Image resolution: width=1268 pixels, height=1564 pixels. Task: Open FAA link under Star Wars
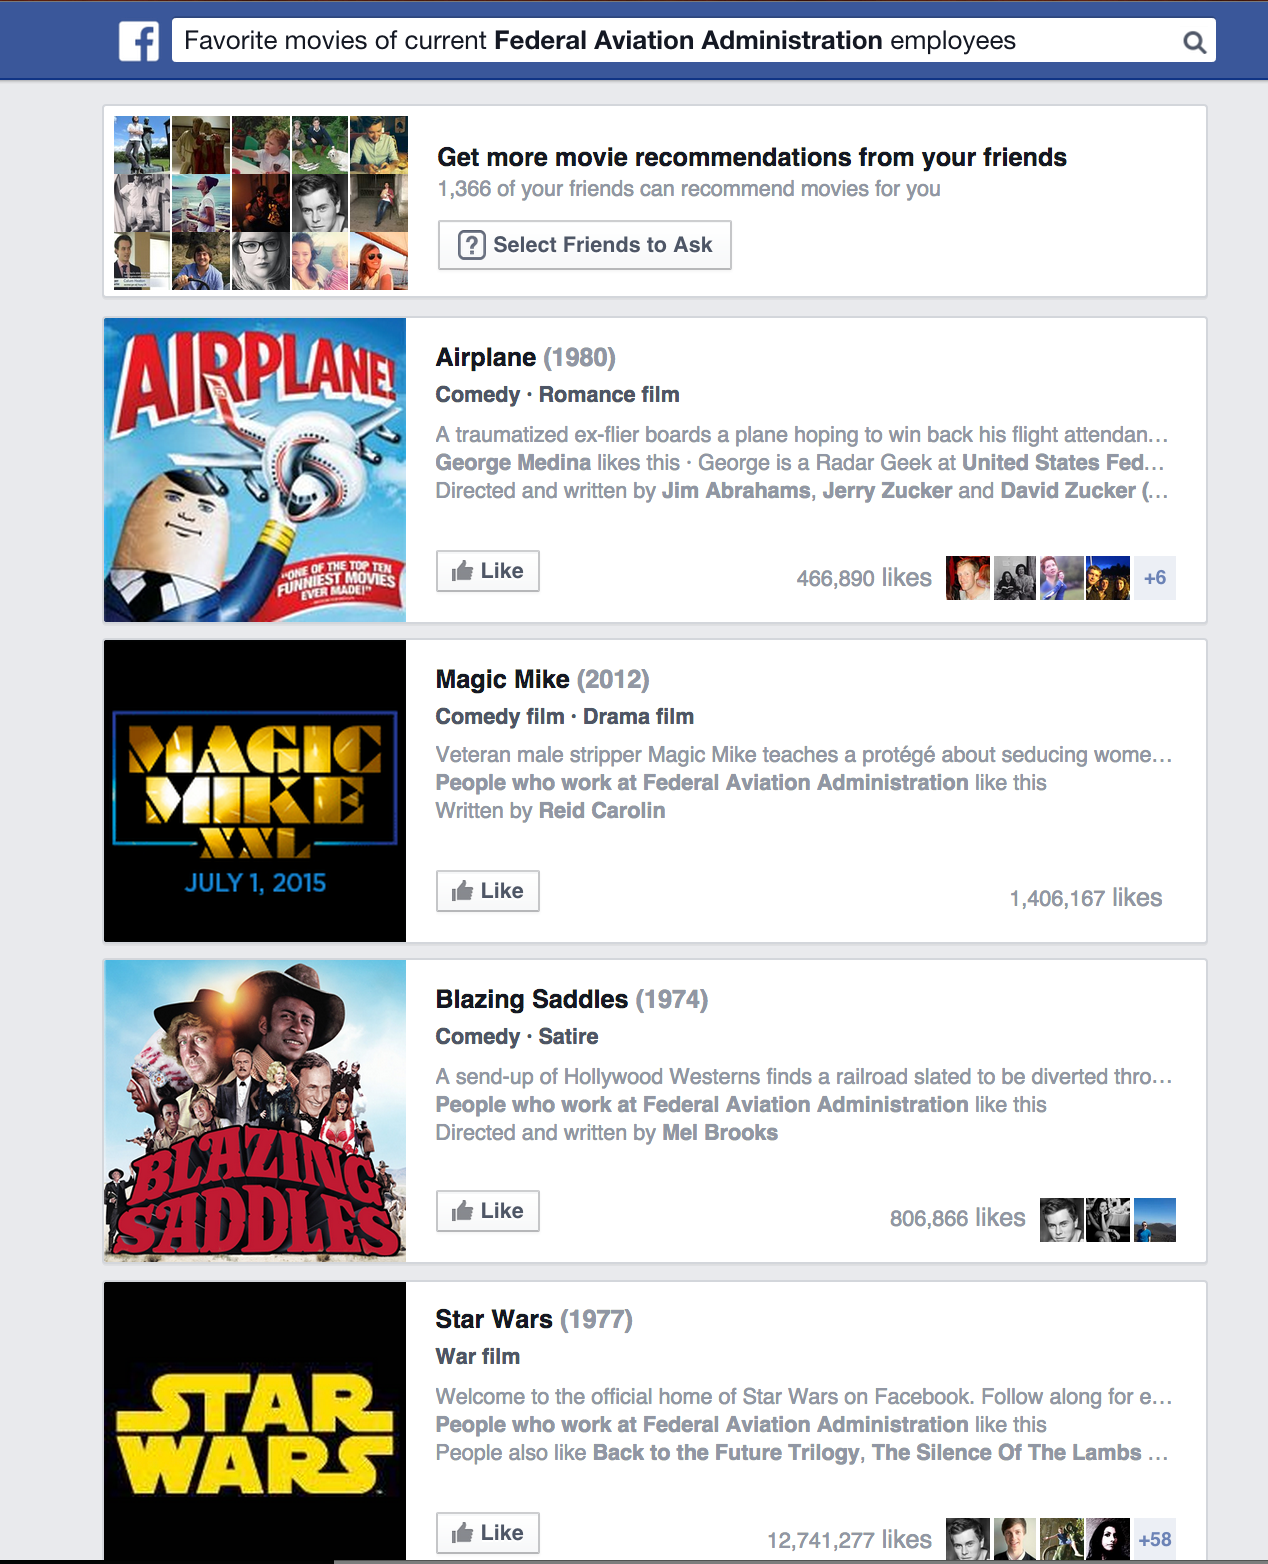(702, 1425)
